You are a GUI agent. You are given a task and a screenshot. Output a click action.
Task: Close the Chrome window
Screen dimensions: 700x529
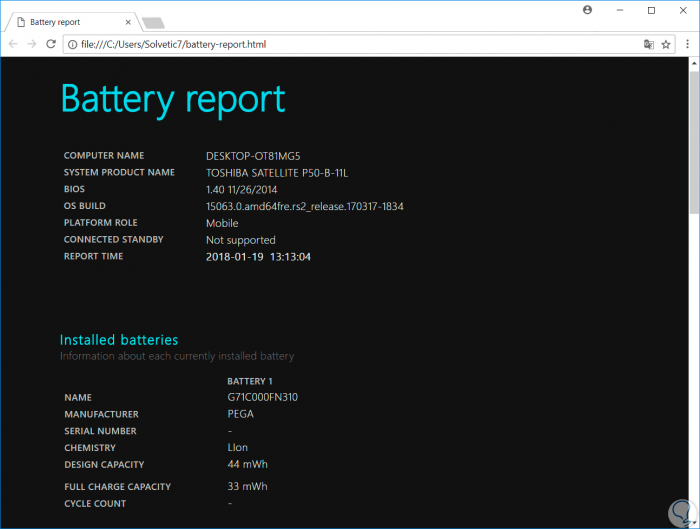[x=683, y=10]
